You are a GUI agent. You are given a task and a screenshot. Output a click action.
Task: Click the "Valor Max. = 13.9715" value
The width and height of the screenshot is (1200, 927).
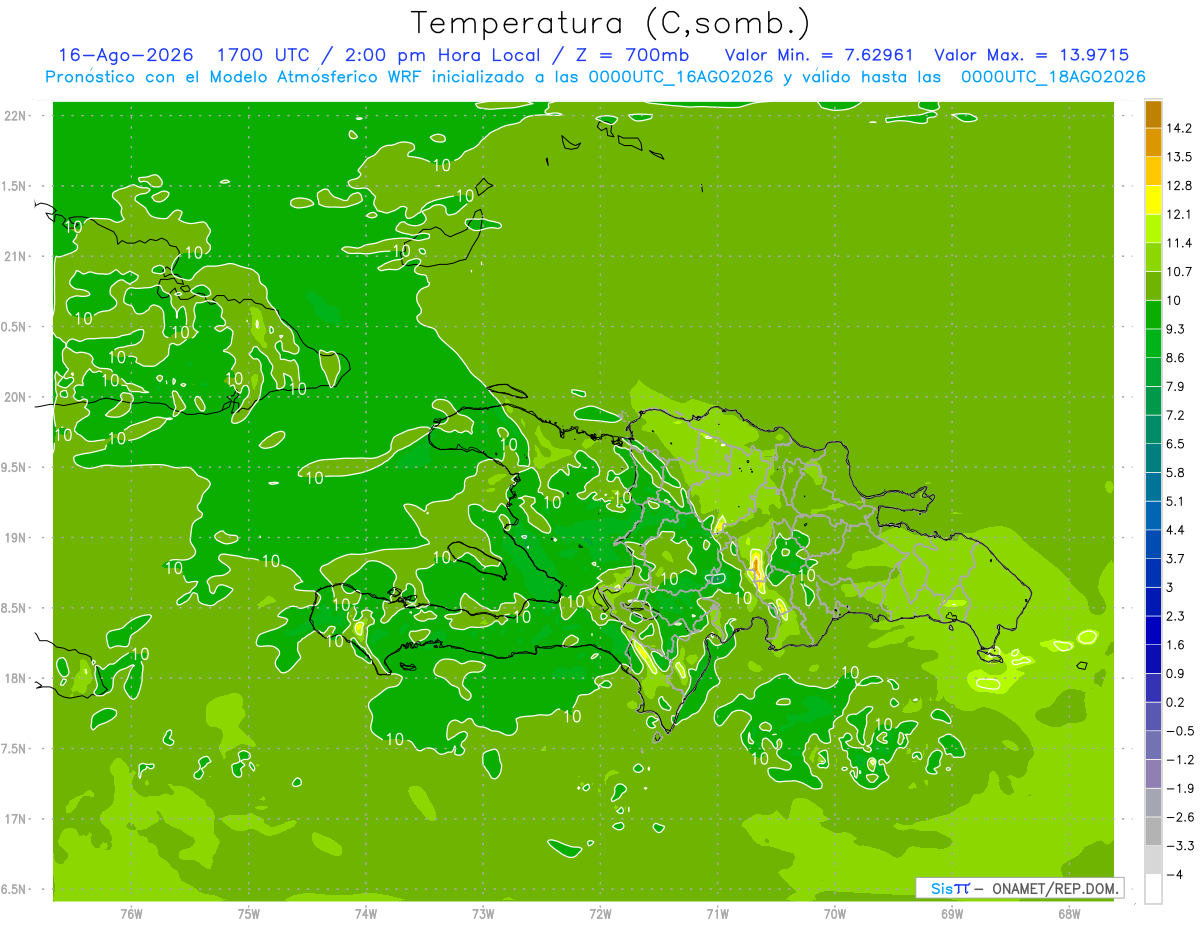(1032, 55)
